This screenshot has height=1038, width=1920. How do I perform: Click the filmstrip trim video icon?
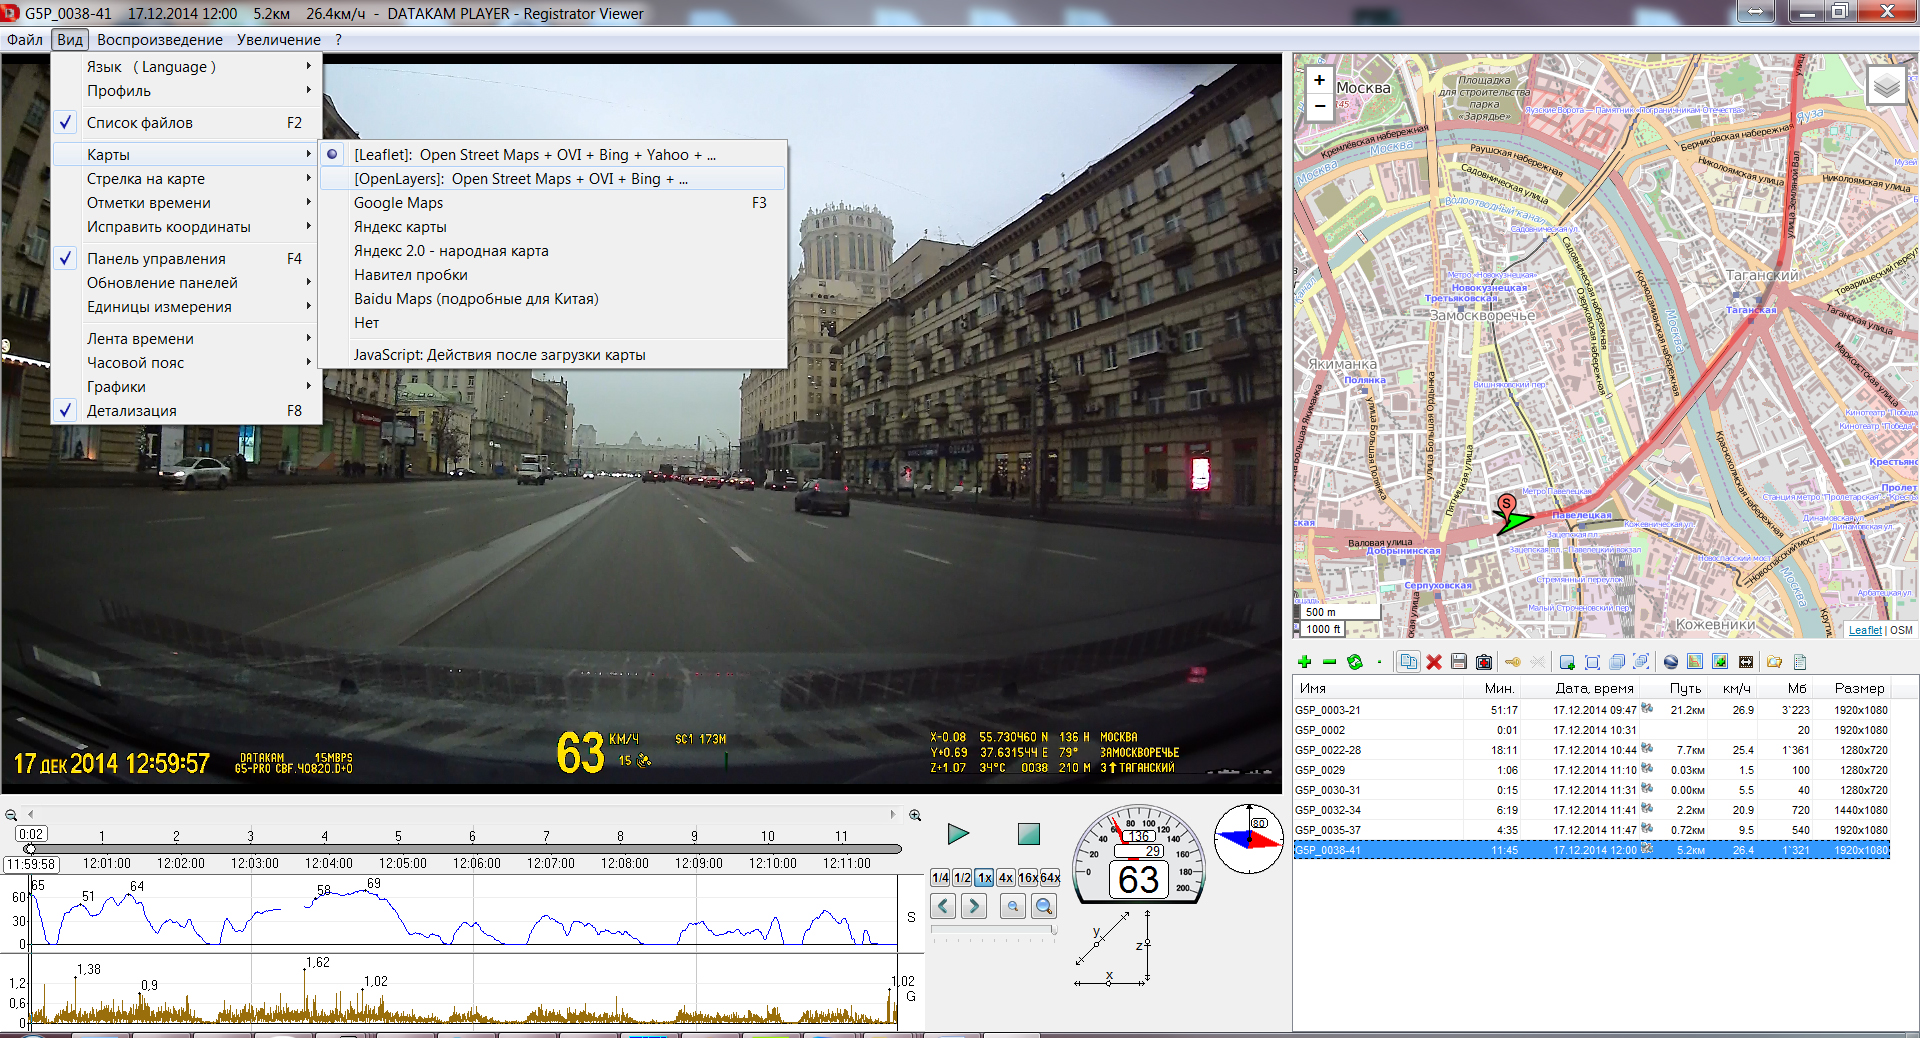1746,662
